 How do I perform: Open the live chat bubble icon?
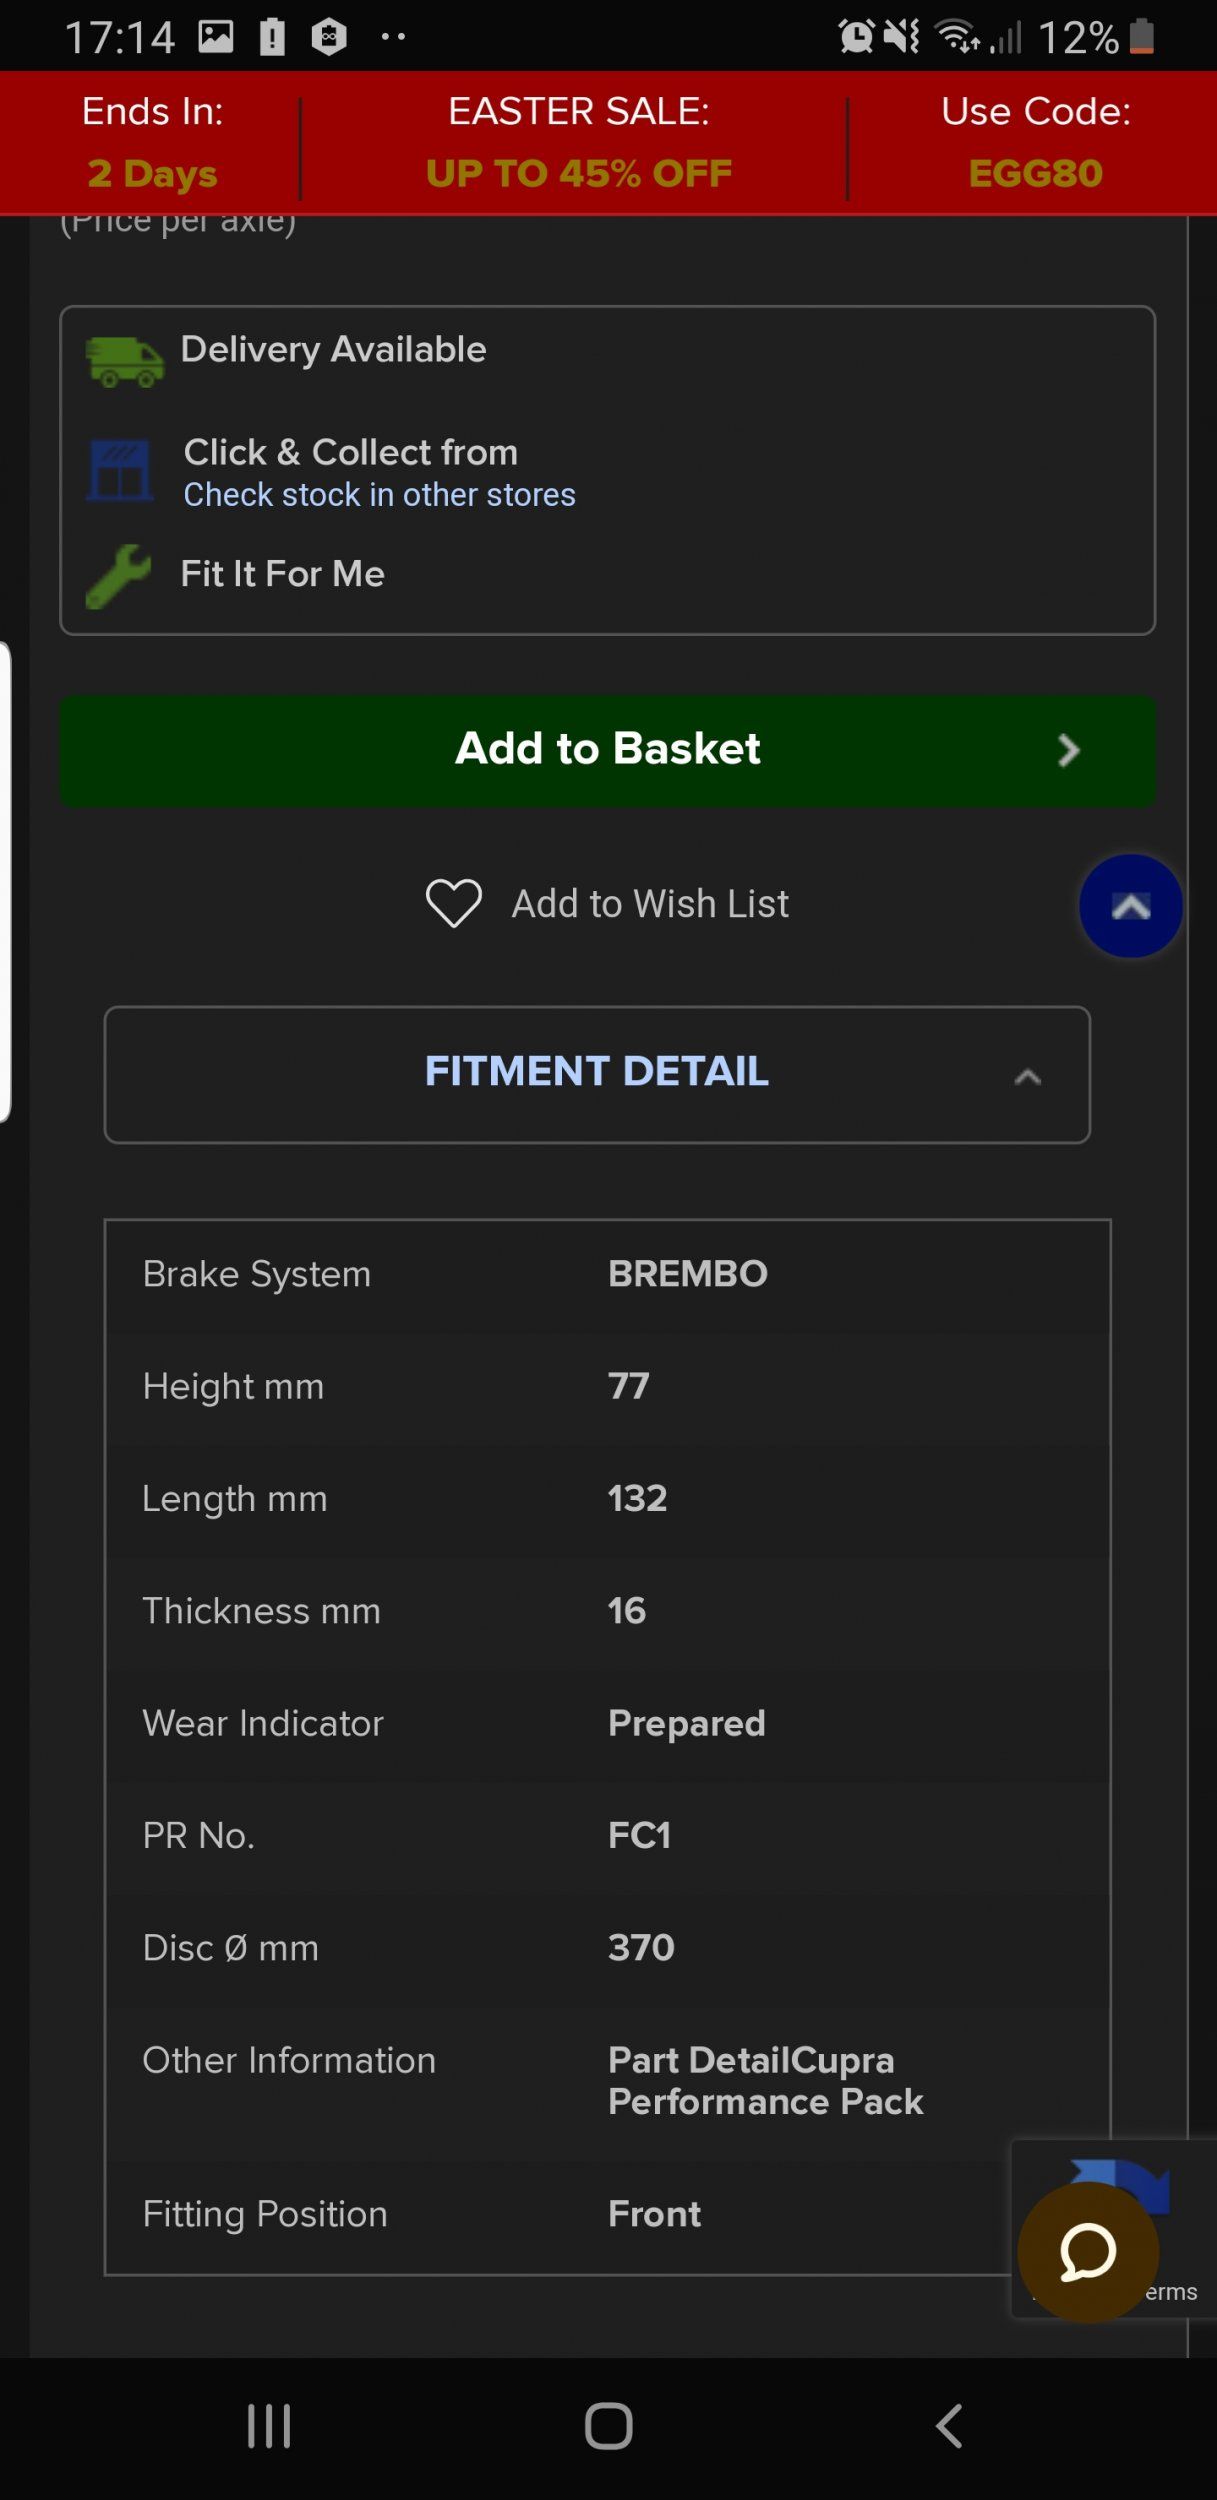click(x=1087, y=2251)
